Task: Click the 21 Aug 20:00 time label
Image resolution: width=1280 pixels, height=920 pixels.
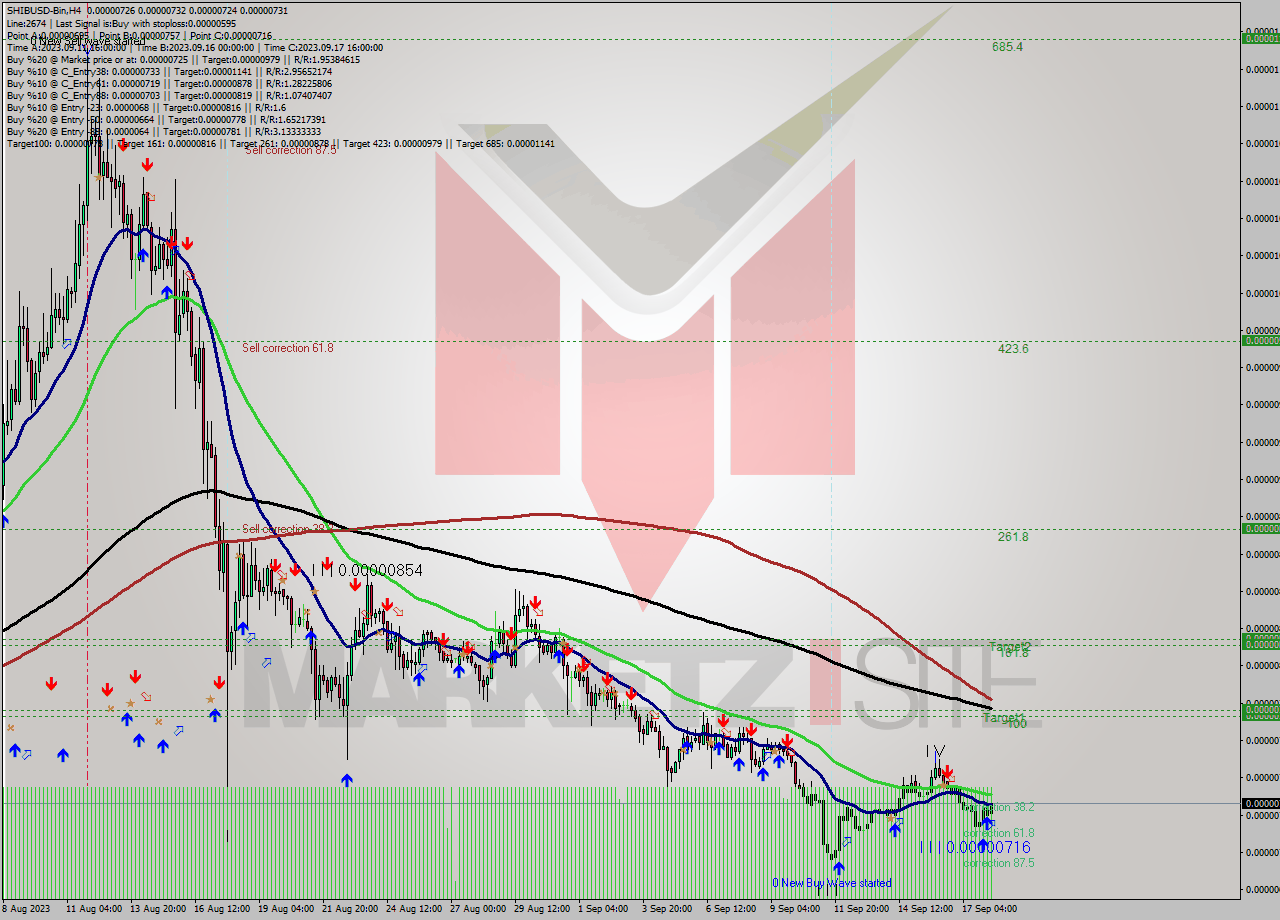Action: [x=350, y=908]
